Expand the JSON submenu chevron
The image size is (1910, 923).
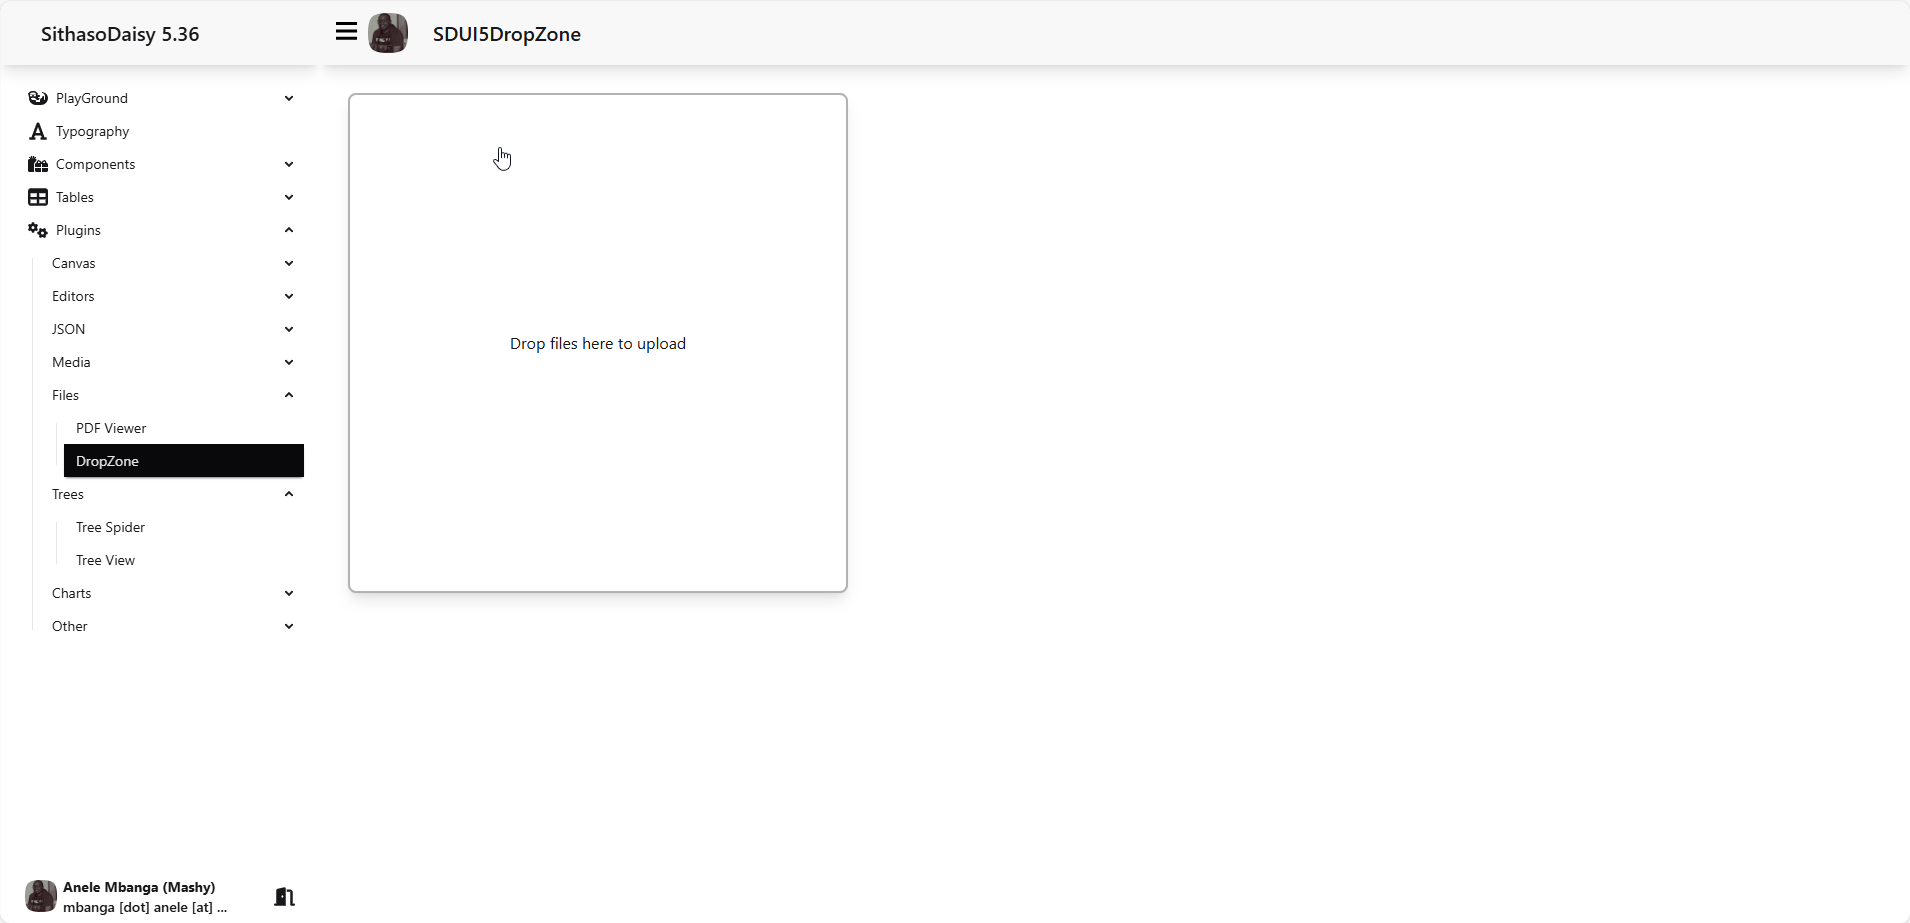point(289,329)
